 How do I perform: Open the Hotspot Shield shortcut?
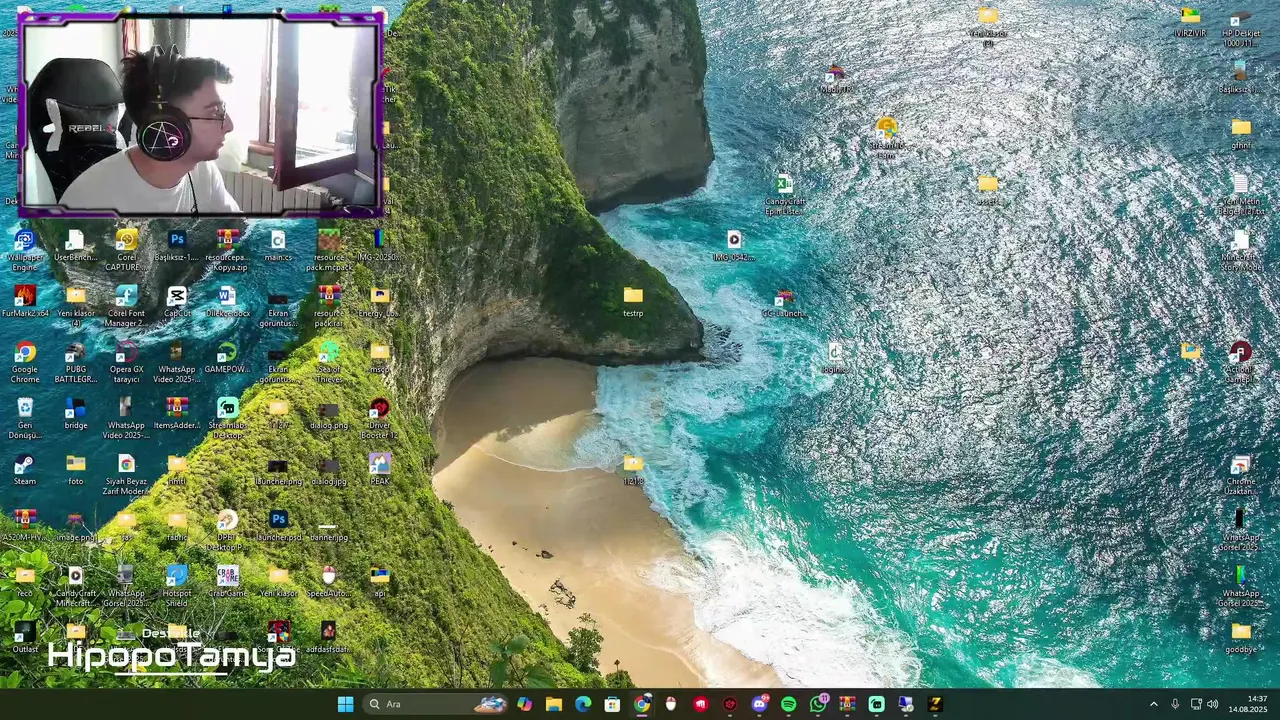[177, 586]
